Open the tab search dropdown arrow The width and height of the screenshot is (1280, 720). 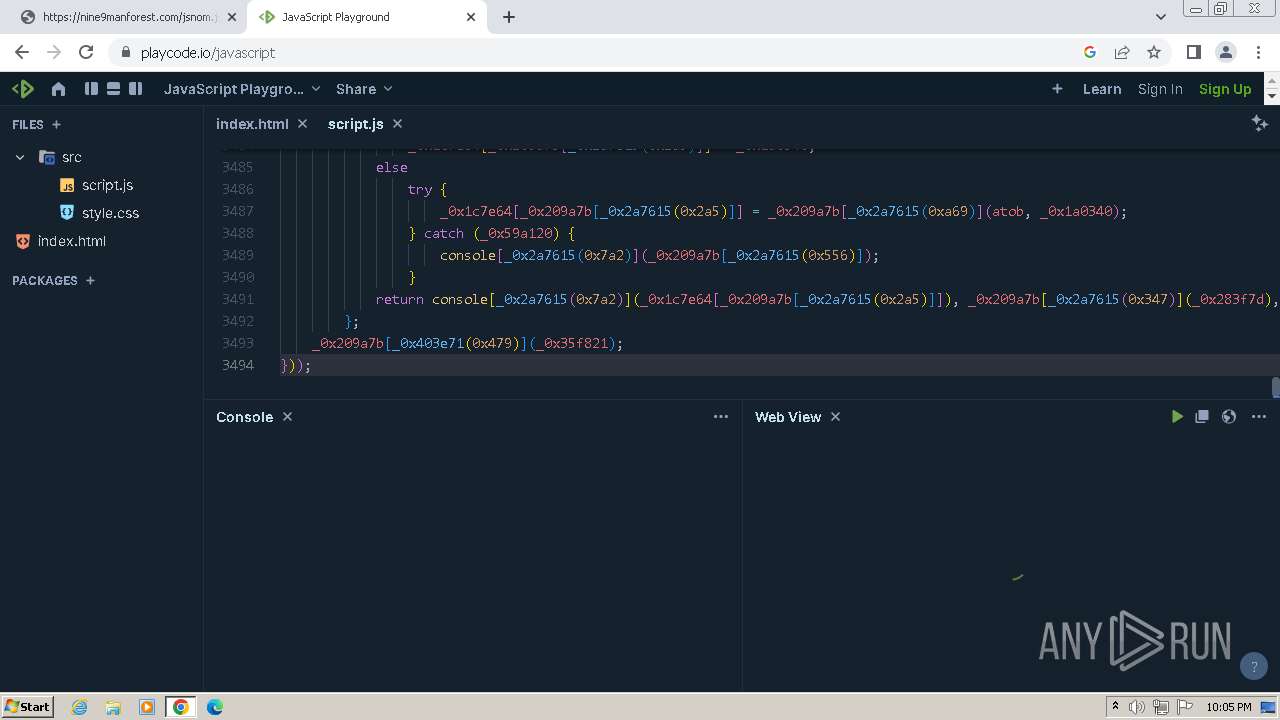coord(1161,17)
